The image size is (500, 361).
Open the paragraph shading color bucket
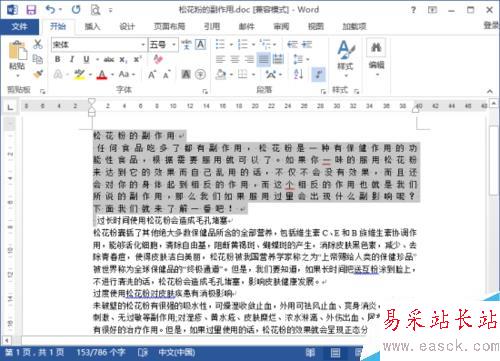(221, 74)
